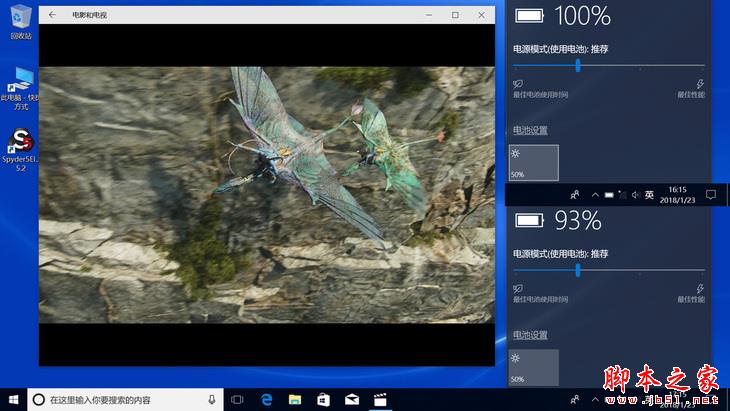Launch Microsoft Edge from the taskbar

267,399
